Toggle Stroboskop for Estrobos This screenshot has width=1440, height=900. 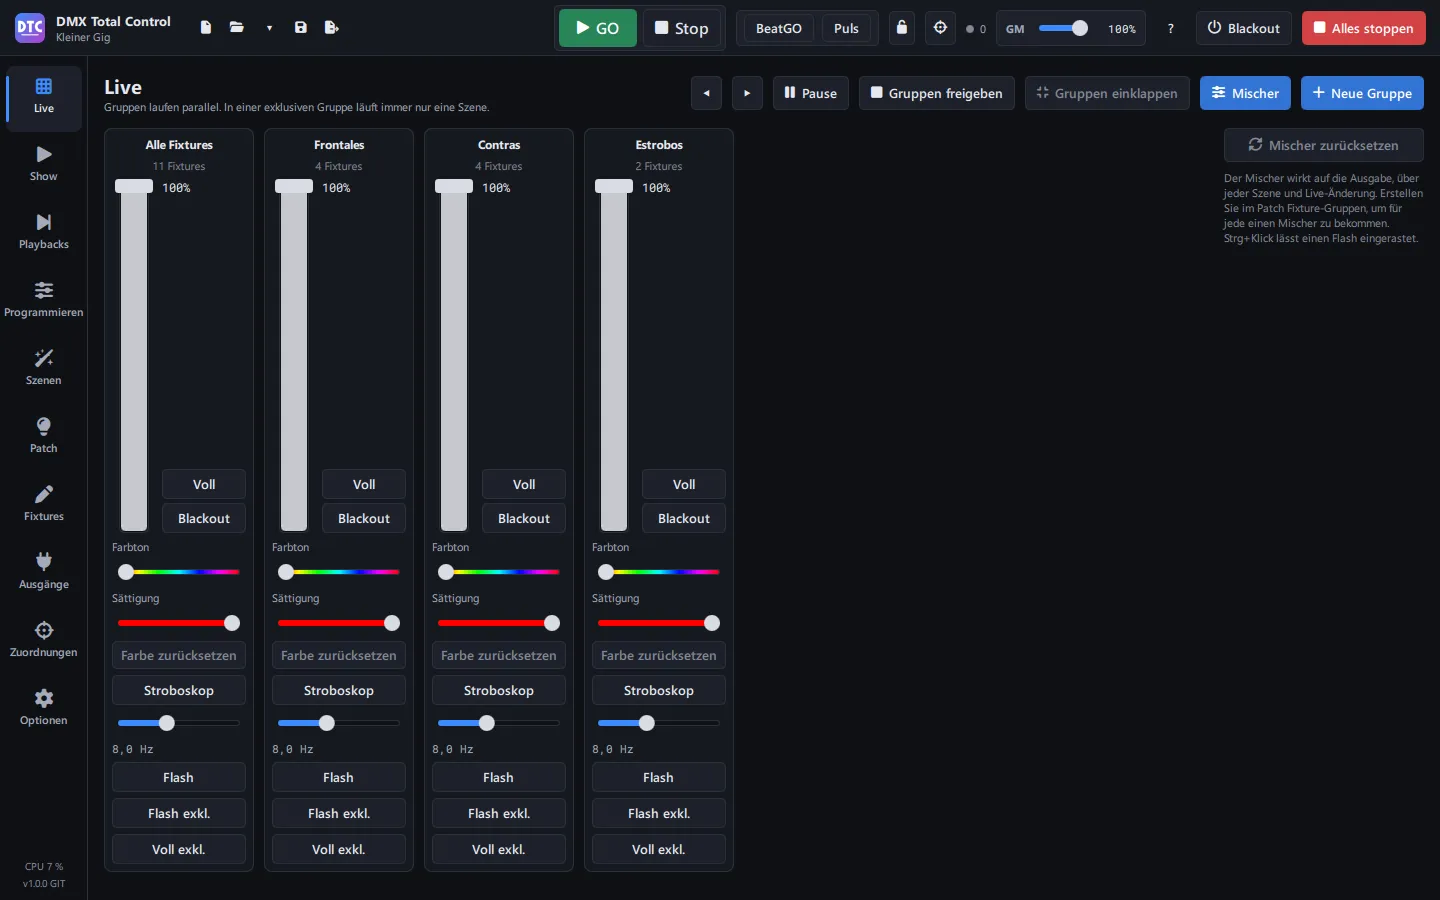point(659,690)
